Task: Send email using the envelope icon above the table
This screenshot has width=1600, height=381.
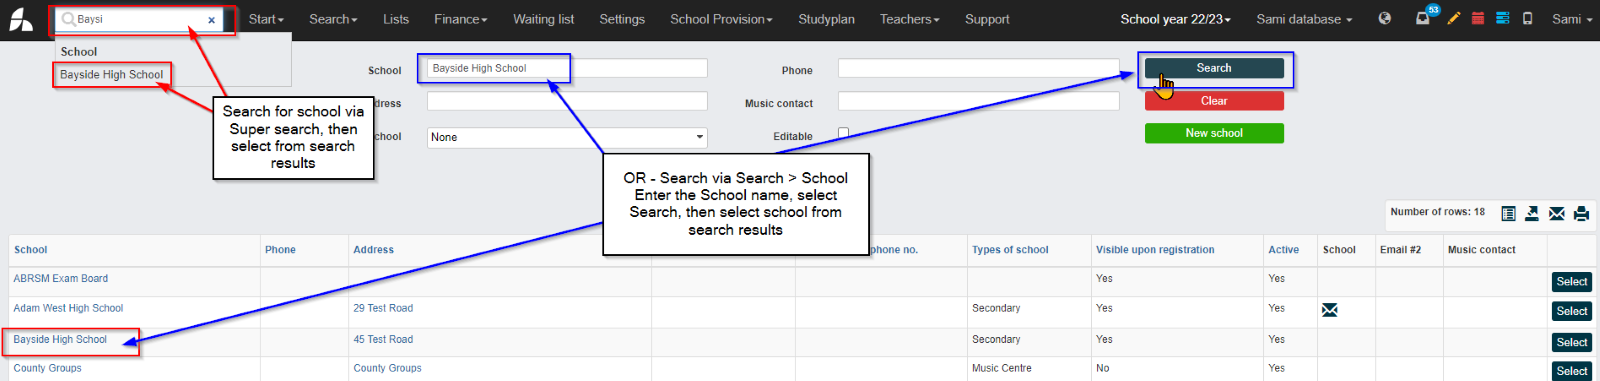Action: click(x=1557, y=213)
